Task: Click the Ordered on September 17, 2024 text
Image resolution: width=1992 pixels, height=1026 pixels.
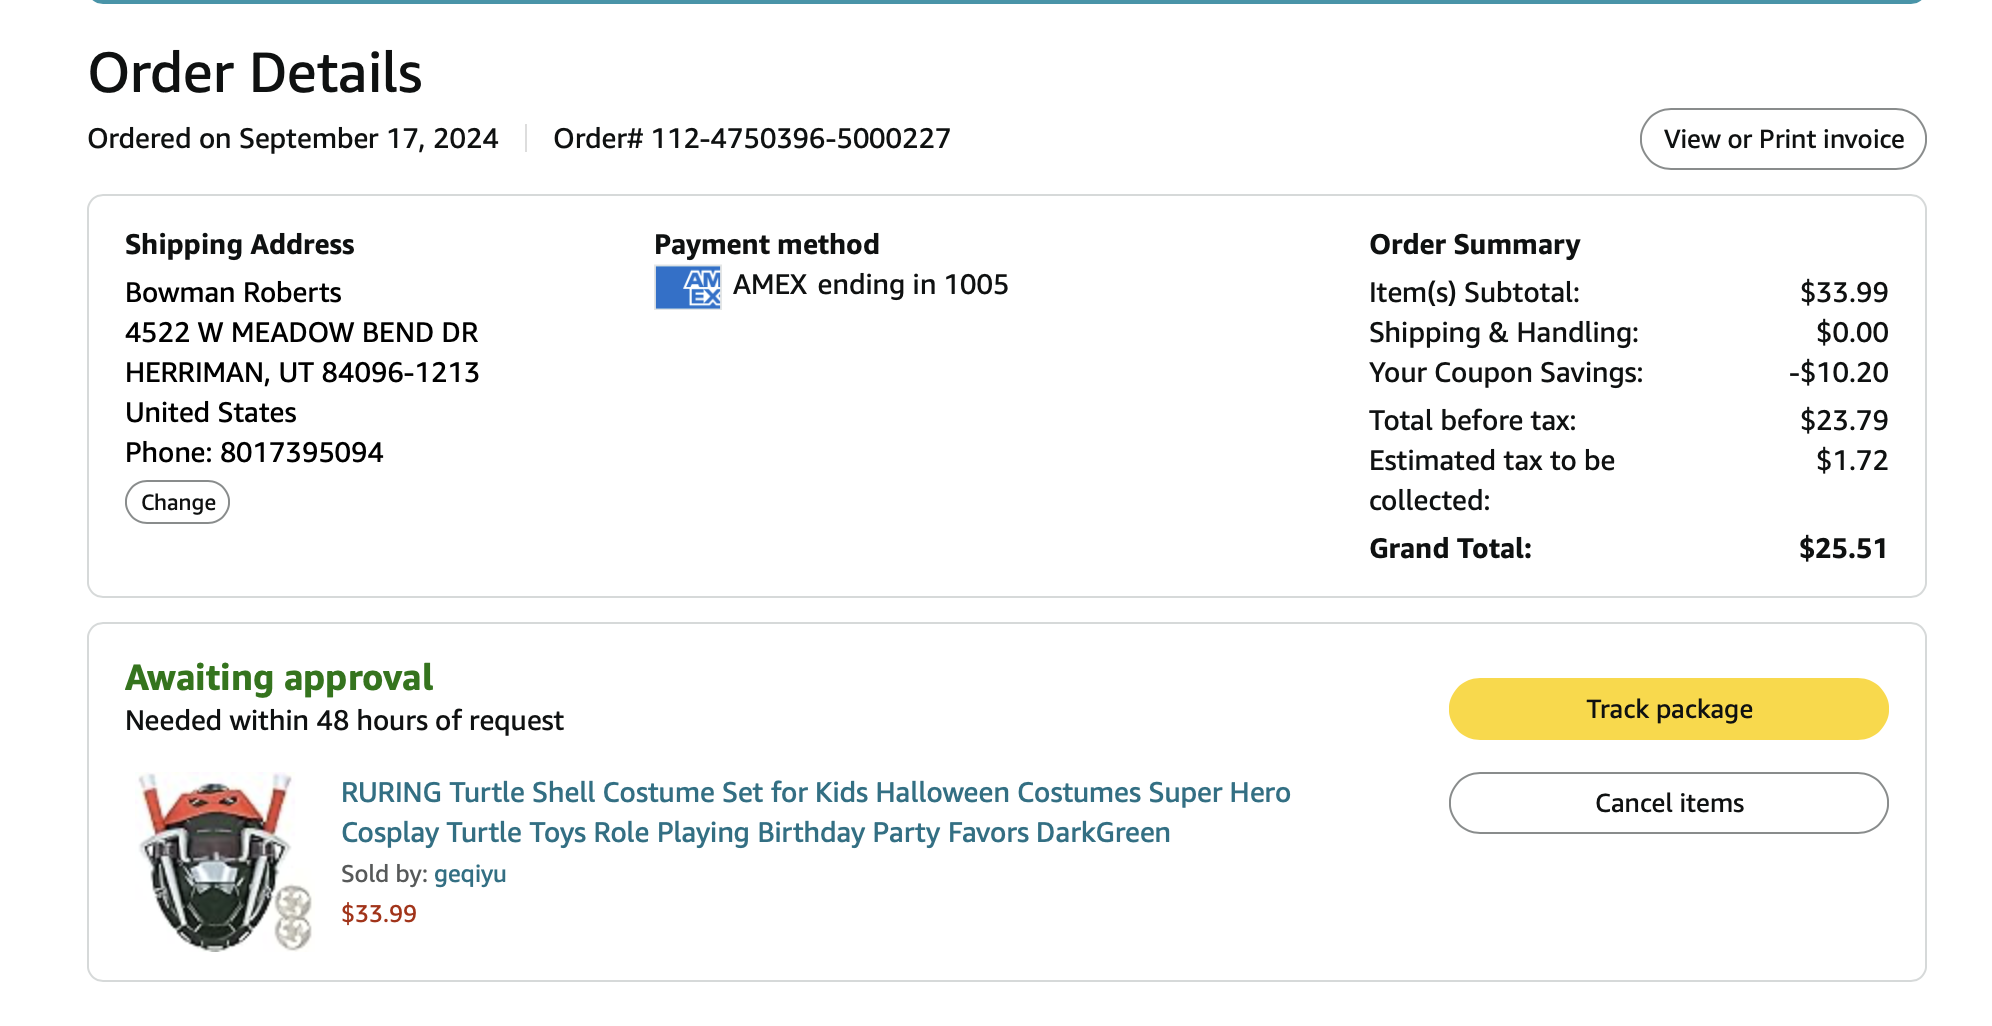Action: point(293,138)
